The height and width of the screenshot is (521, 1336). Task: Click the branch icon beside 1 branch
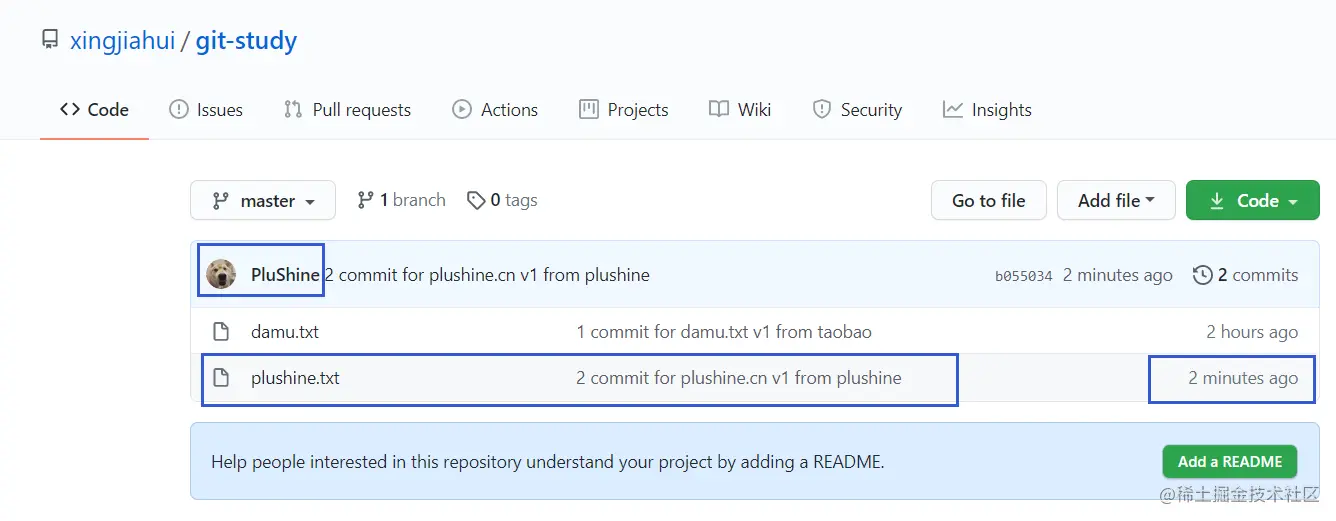point(366,200)
